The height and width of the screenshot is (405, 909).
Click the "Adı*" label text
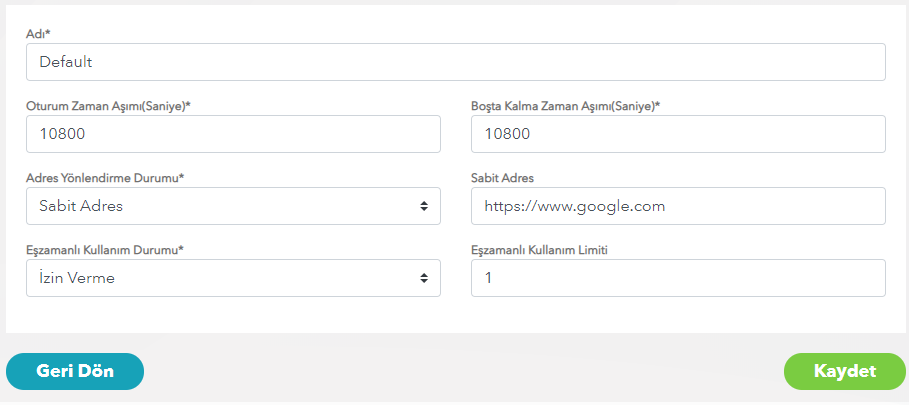[x=39, y=34]
